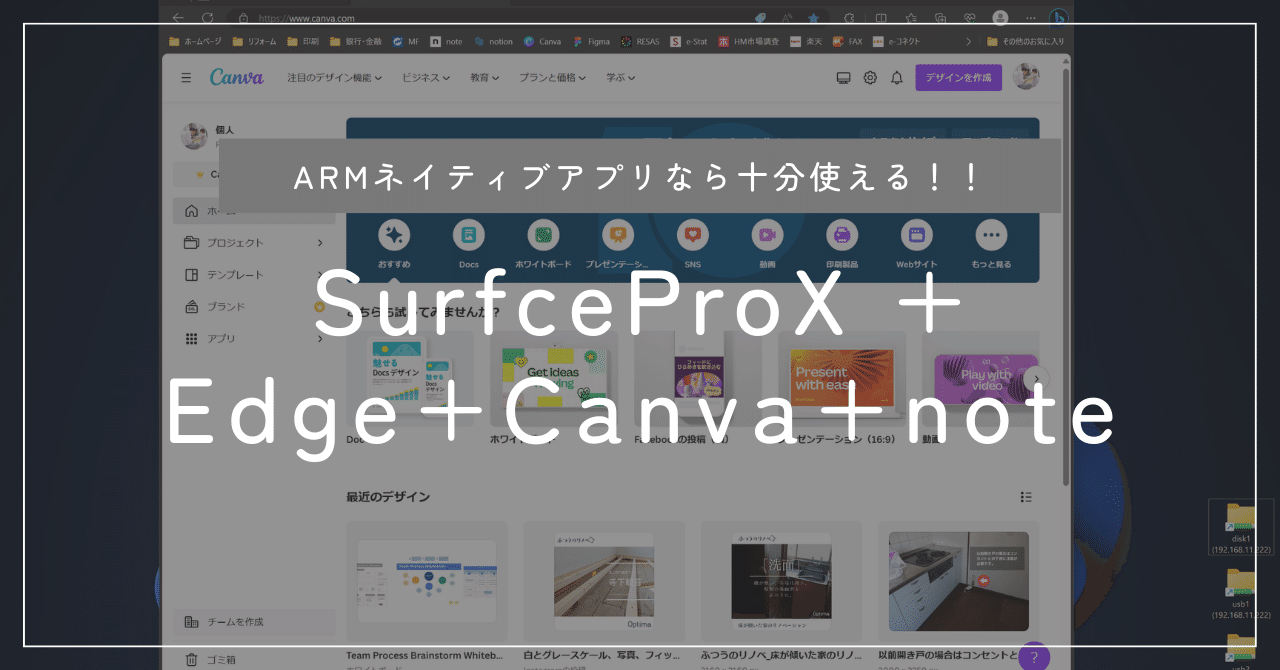
Task: Open the Team Process Brainstorm design thumbnail
Action: click(x=427, y=582)
